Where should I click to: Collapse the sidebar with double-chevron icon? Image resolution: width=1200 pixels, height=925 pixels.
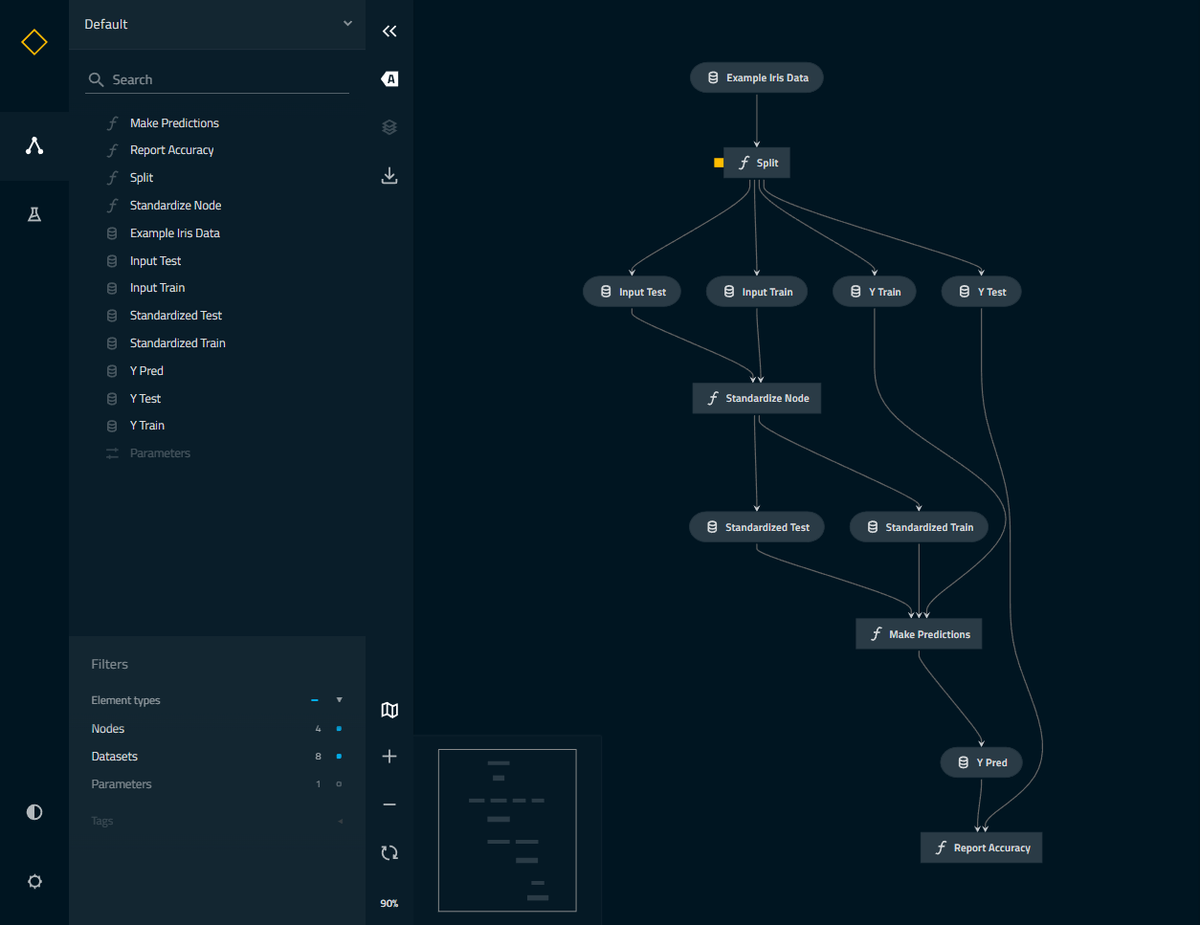(390, 31)
